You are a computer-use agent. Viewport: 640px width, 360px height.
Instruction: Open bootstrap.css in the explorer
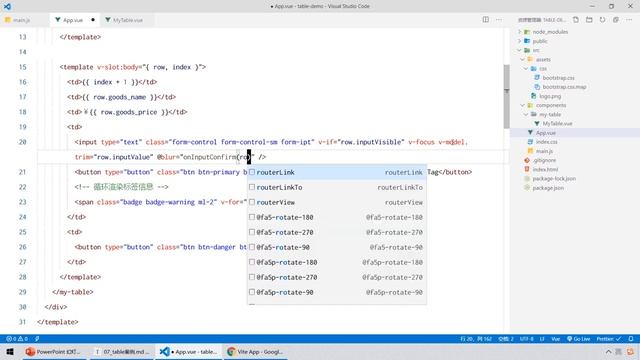coord(558,78)
